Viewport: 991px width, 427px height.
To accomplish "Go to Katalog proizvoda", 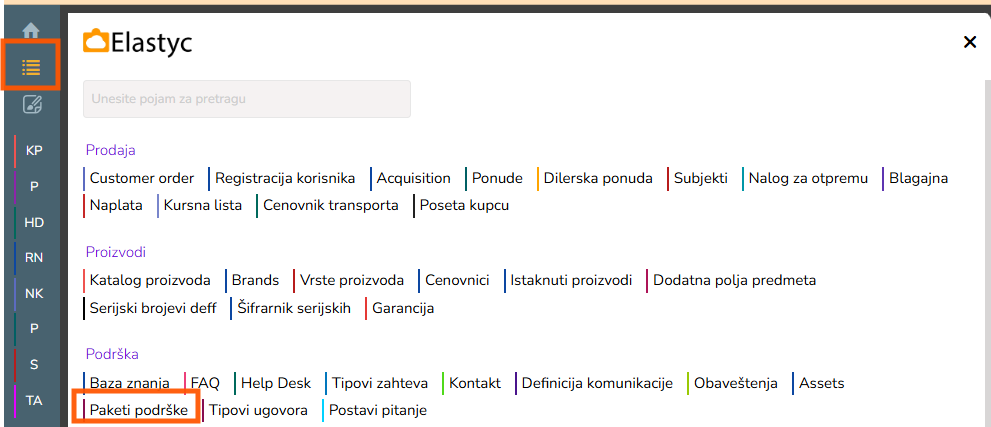I will pos(150,280).
